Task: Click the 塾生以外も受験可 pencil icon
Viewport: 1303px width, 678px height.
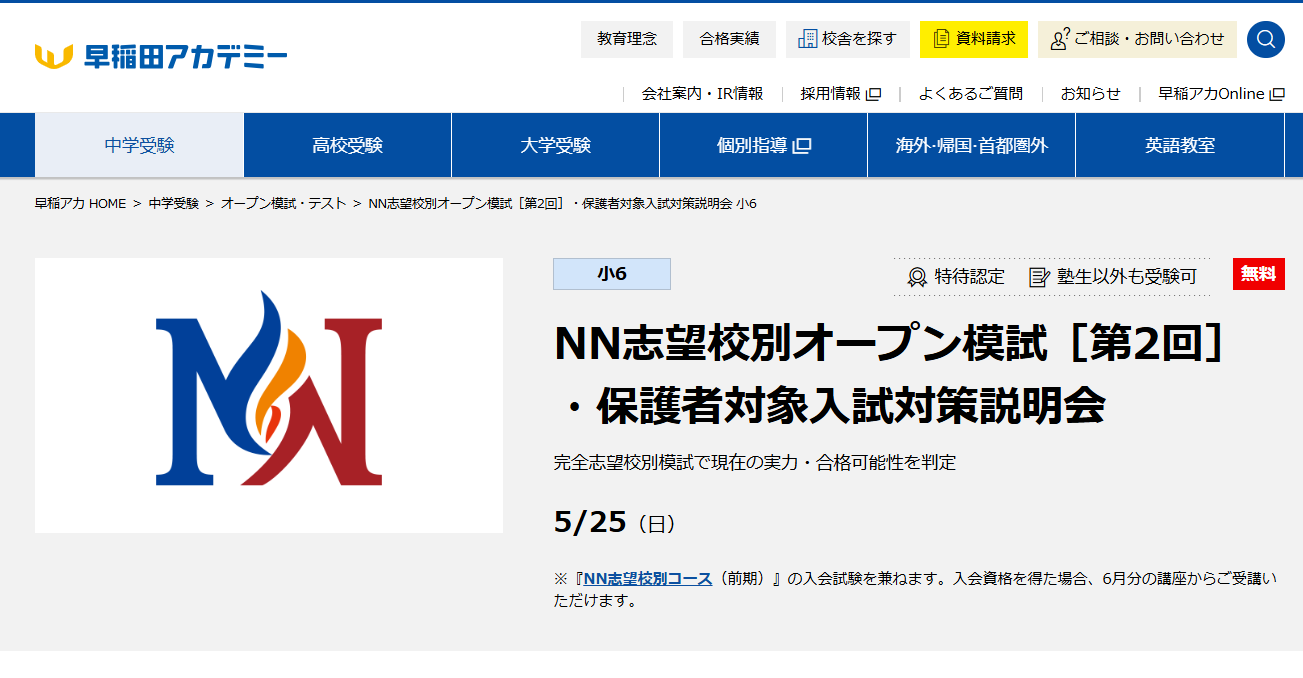Action: 1037,276
